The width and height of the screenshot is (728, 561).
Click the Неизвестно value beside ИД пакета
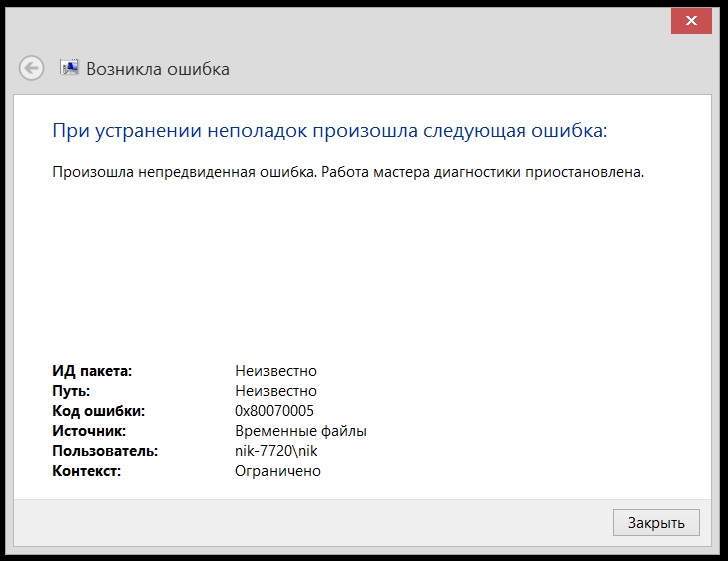(276, 371)
